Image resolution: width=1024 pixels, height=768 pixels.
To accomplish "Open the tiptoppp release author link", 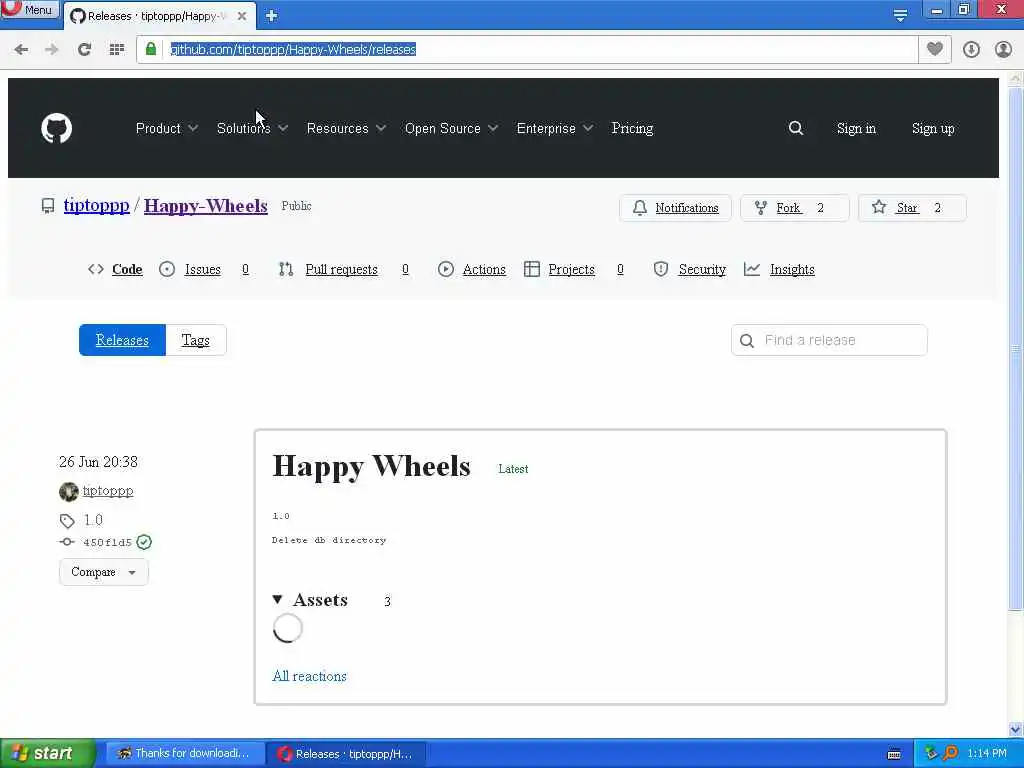I will (x=108, y=490).
